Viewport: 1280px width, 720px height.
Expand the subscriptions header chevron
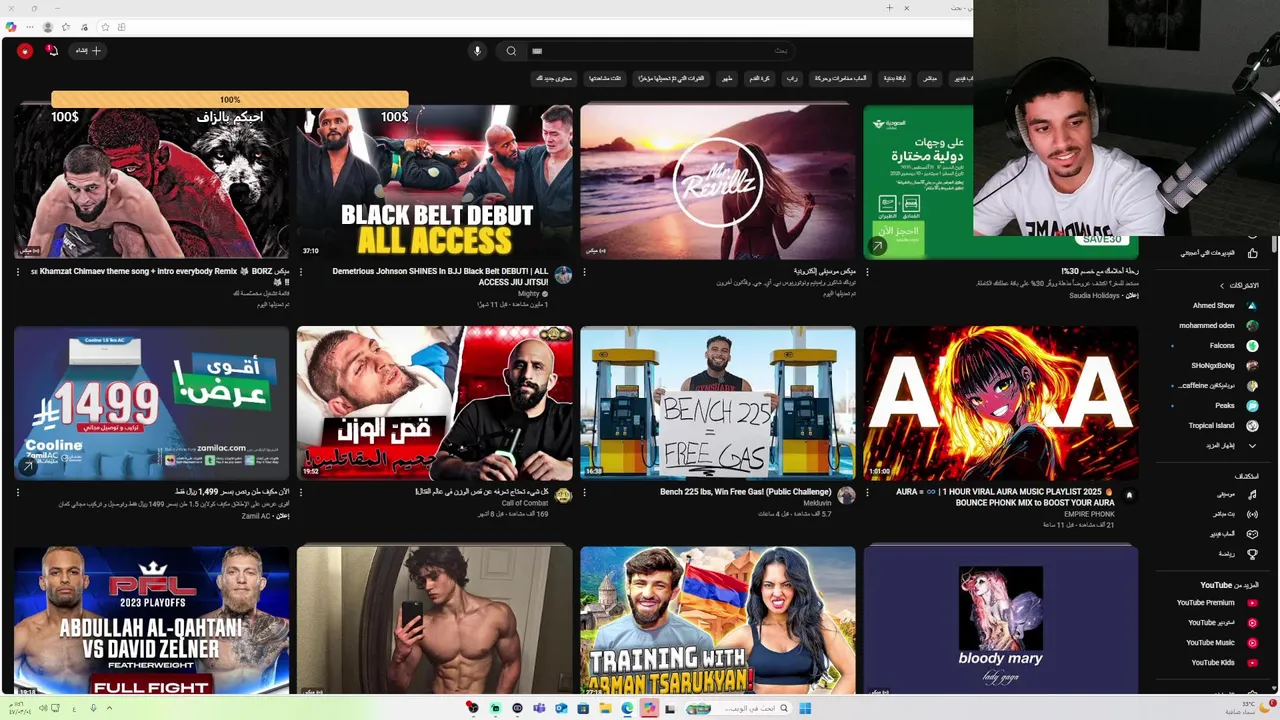[1221, 286]
